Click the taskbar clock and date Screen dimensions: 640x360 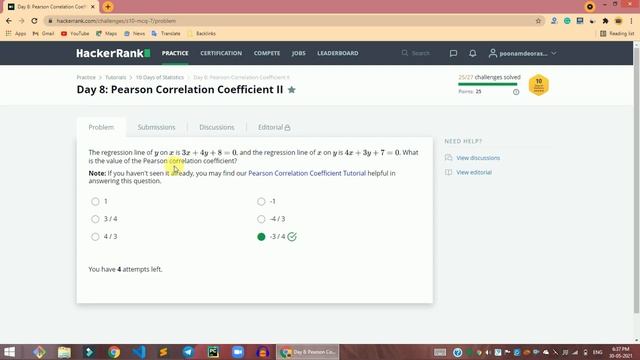click(621, 352)
